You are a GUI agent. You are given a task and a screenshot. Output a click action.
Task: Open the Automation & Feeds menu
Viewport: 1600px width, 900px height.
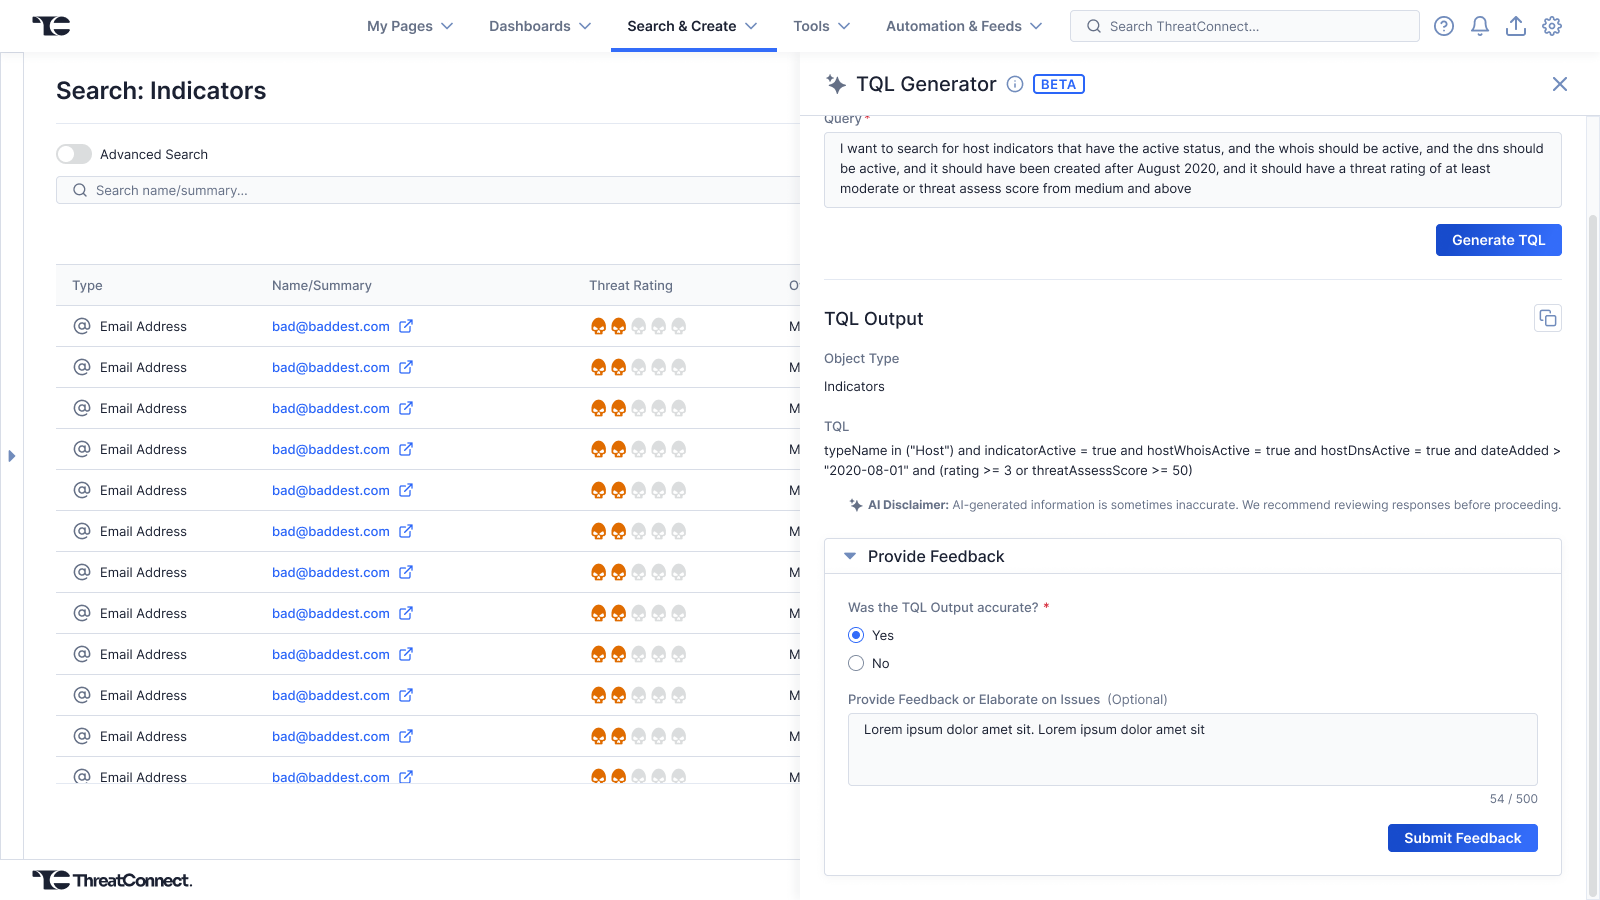pyautogui.click(x=963, y=26)
